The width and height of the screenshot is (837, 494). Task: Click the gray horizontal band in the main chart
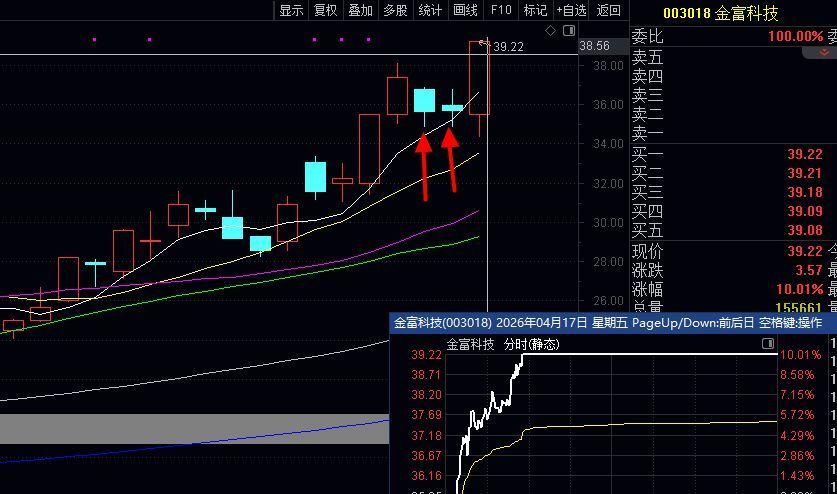pos(194,428)
